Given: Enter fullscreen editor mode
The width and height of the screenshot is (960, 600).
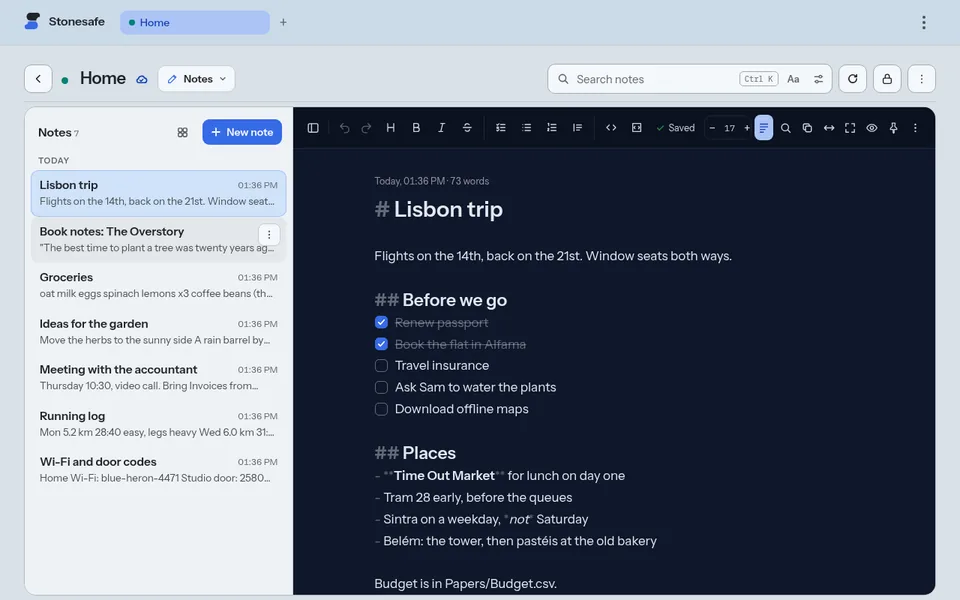Looking at the screenshot, I should tap(850, 128).
